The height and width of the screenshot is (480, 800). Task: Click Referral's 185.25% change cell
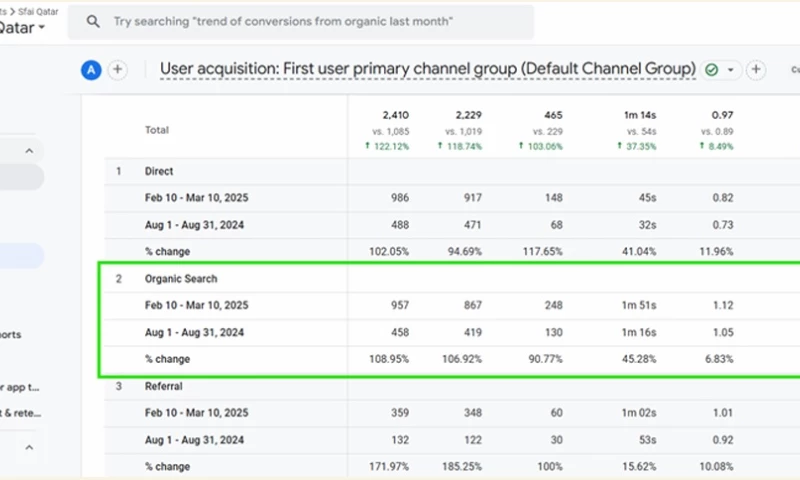[x=462, y=467]
